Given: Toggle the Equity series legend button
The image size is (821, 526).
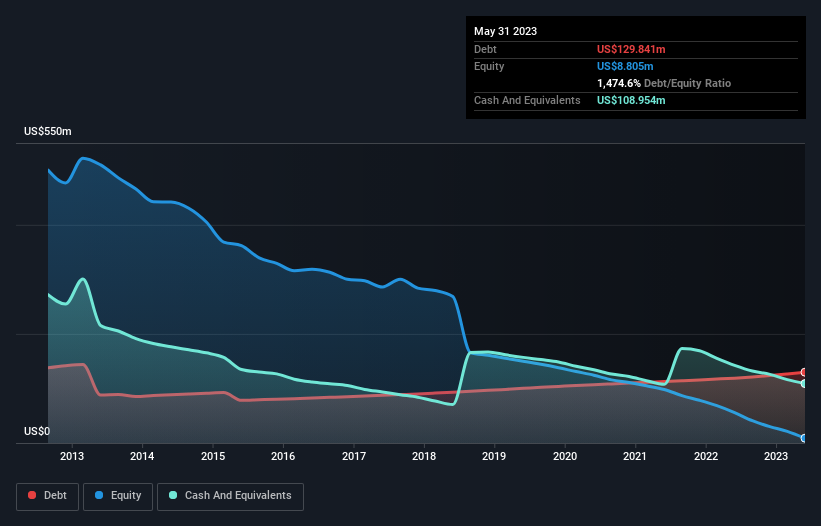Looking at the screenshot, I should pyautogui.click(x=118, y=496).
